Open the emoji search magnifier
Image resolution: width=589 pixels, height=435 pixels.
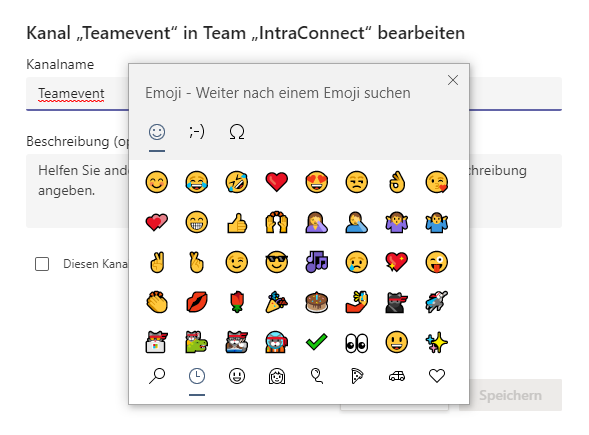tap(157, 376)
